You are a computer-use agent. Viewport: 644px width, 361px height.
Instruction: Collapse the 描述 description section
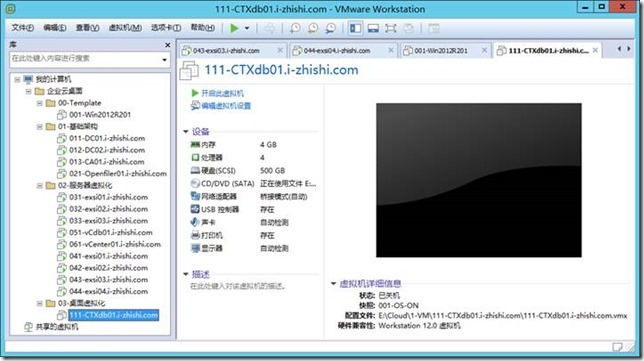(x=186, y=274)
